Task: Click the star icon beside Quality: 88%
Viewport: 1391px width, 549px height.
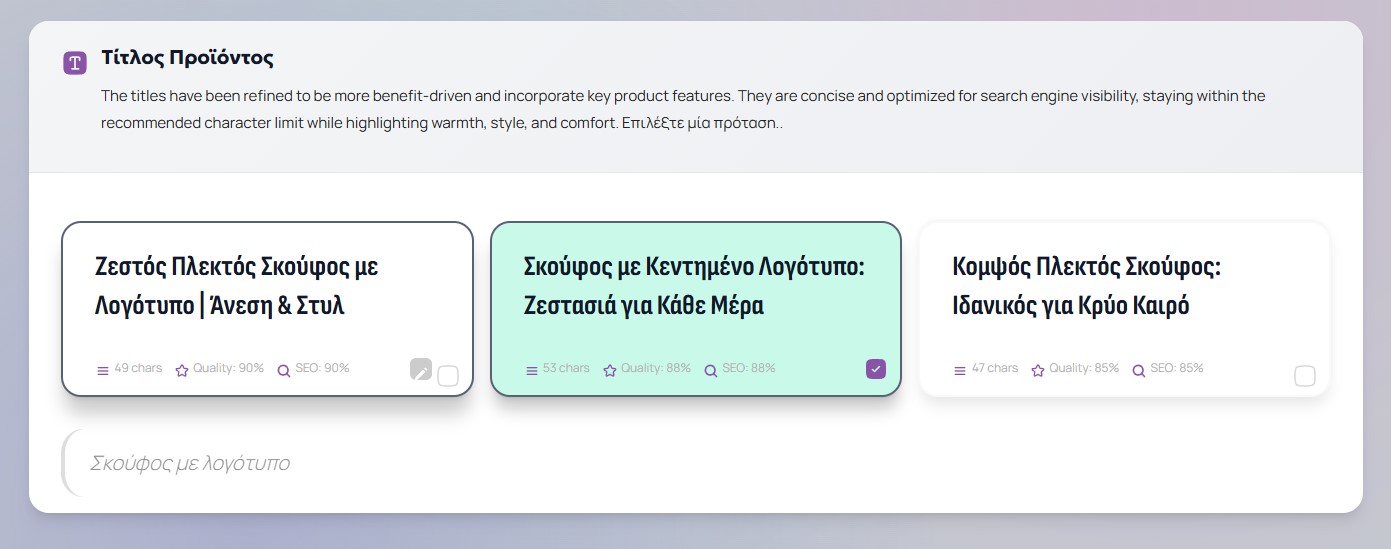Action: 610,370
